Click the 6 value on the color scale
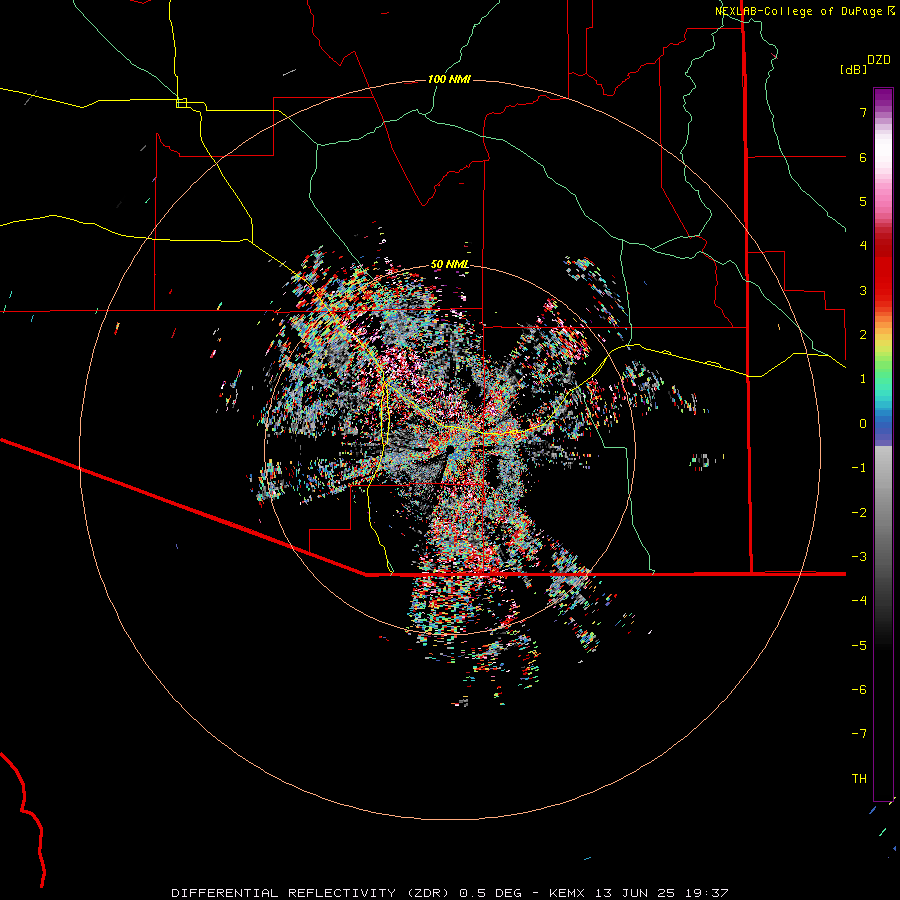900x900 pixels. pos(863,157)
